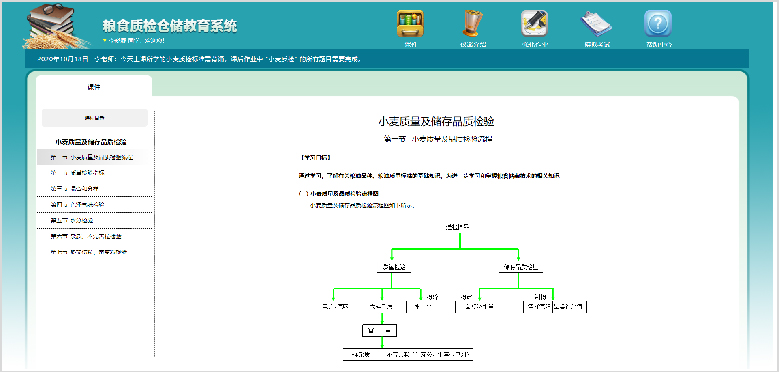Open the bookshelf drawer icon in header
The height and width of the screenshot is (372, 779).
point(410,23)
